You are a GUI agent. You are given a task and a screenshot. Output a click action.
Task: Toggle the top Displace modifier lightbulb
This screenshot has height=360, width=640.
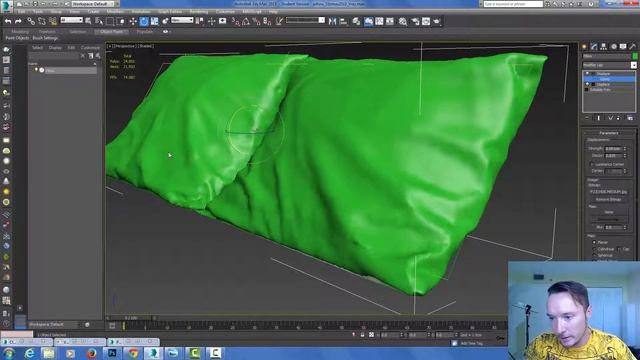(x=587, y=73)
